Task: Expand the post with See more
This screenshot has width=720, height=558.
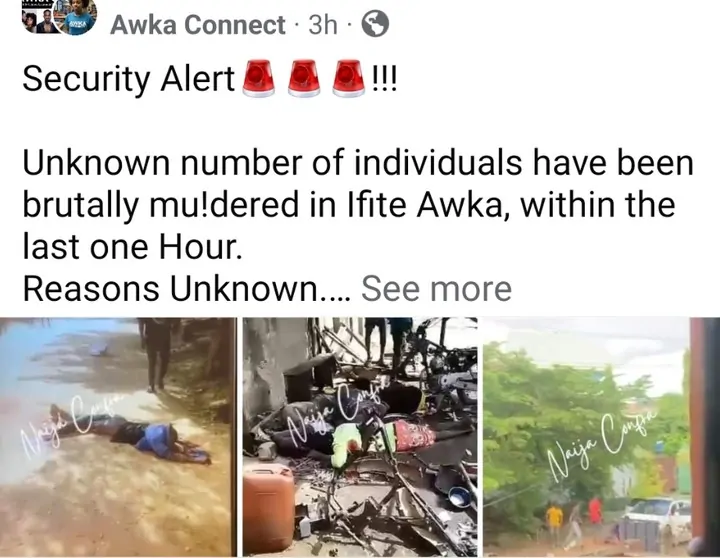Action: [436, 288]
